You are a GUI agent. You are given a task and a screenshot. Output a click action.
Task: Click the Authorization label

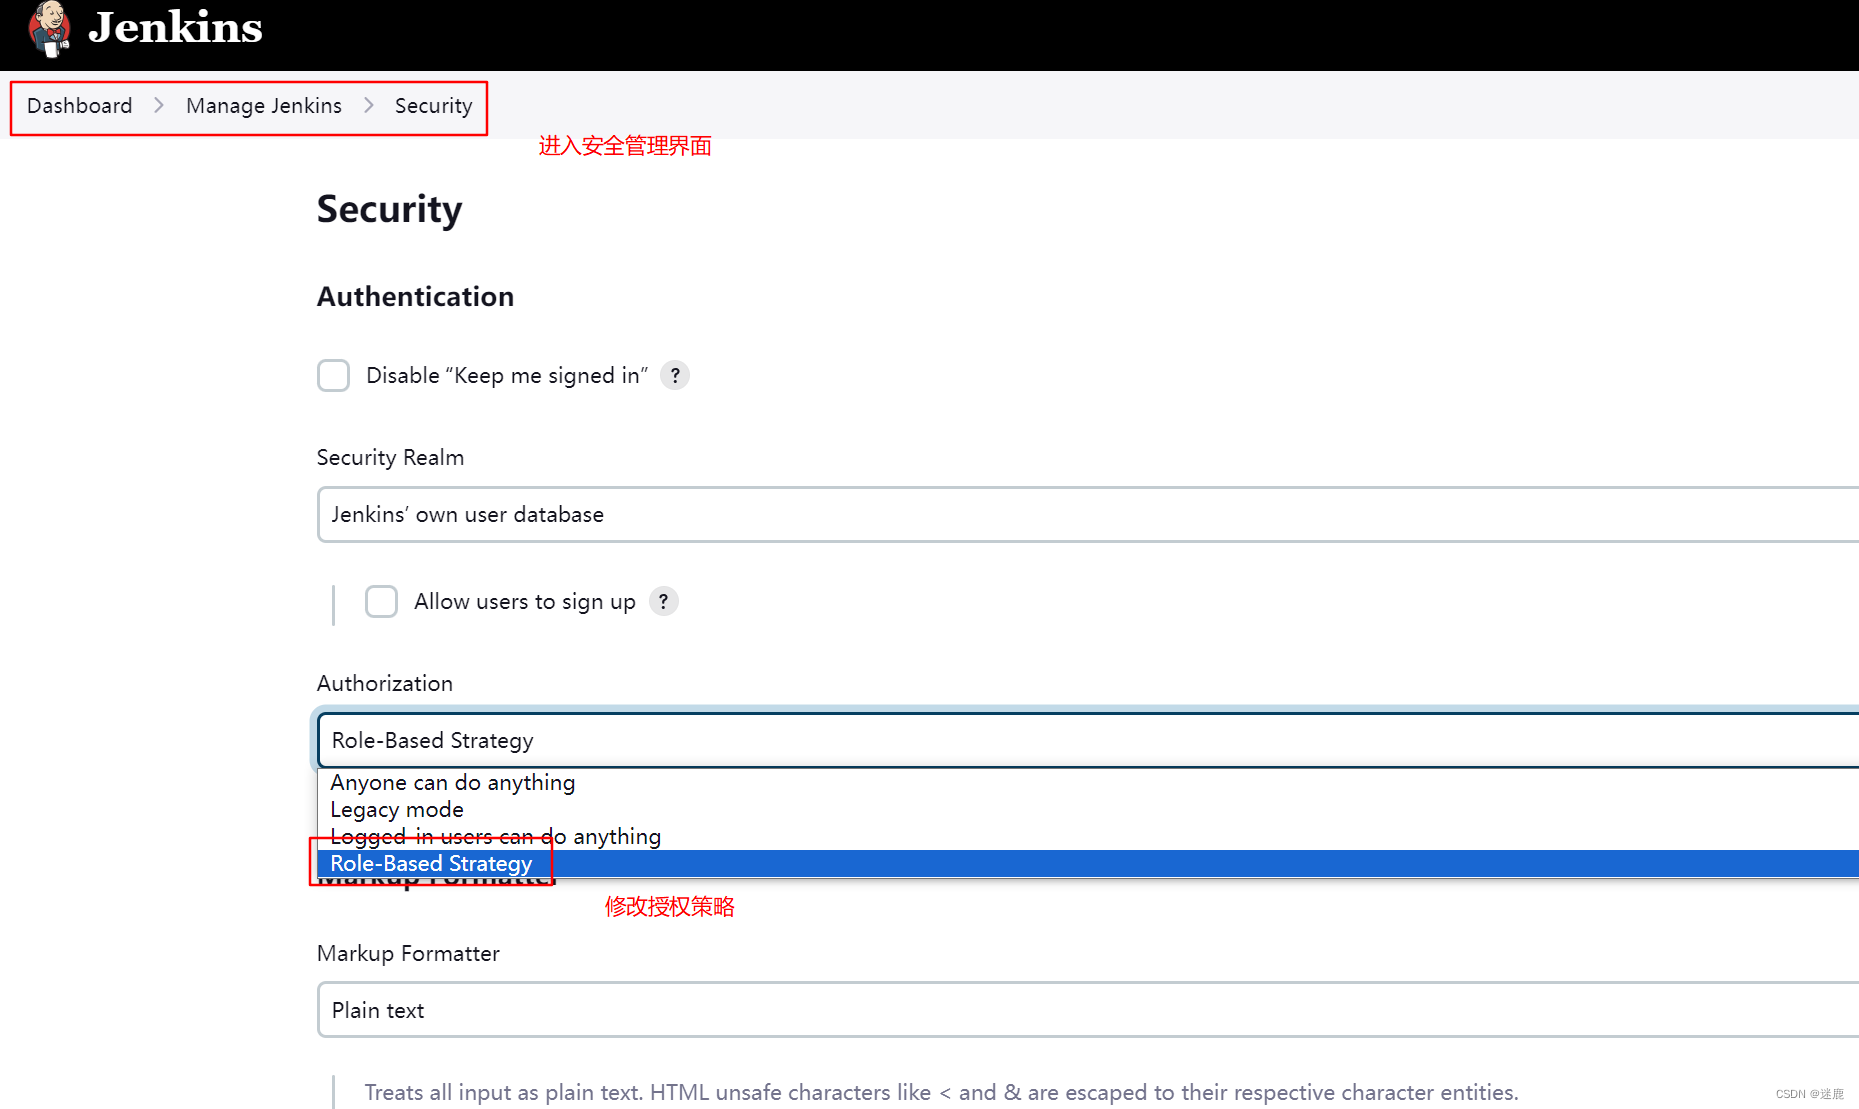point(385,684)
